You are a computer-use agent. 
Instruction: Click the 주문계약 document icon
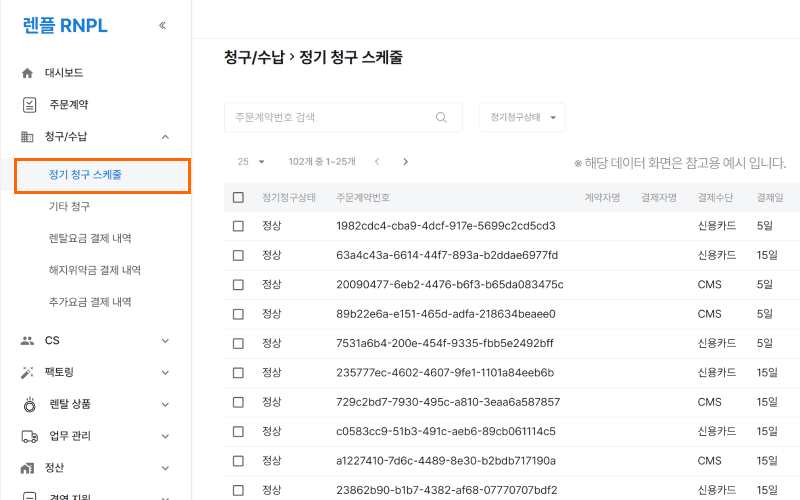tap(29, 105)
